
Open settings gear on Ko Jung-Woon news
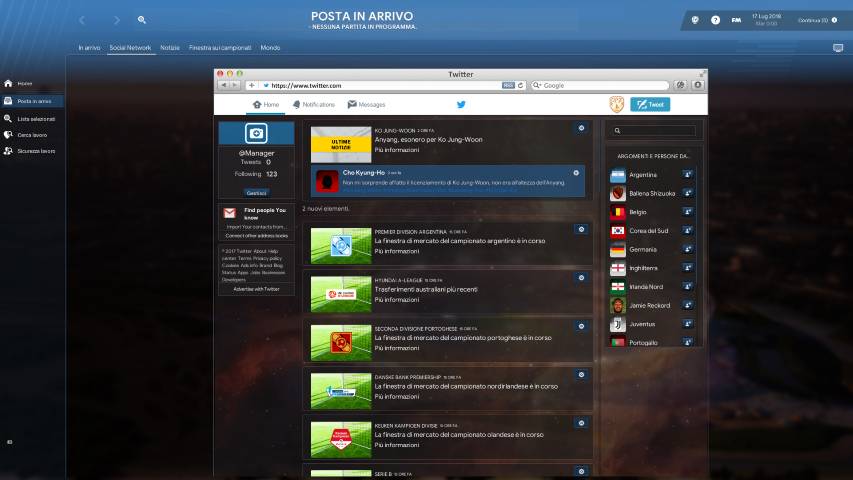click(x=581, y=129)
